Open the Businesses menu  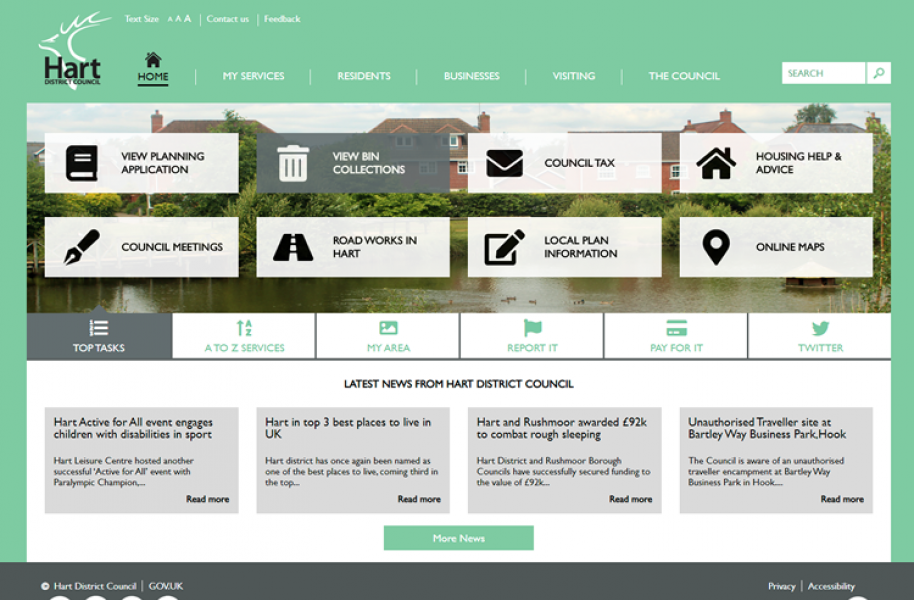coord(472,76)
